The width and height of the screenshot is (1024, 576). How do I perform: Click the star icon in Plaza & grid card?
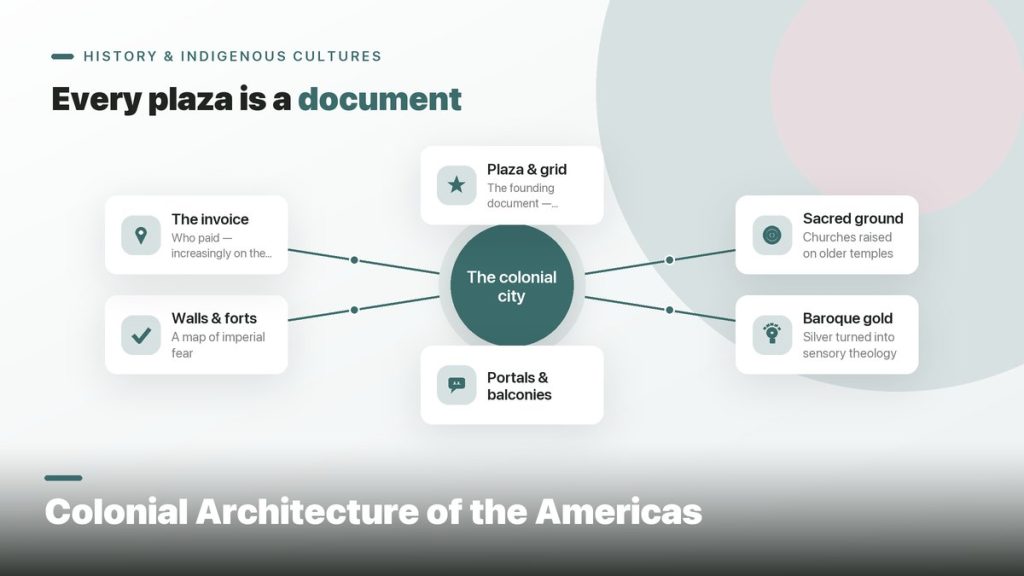[456, 185]
